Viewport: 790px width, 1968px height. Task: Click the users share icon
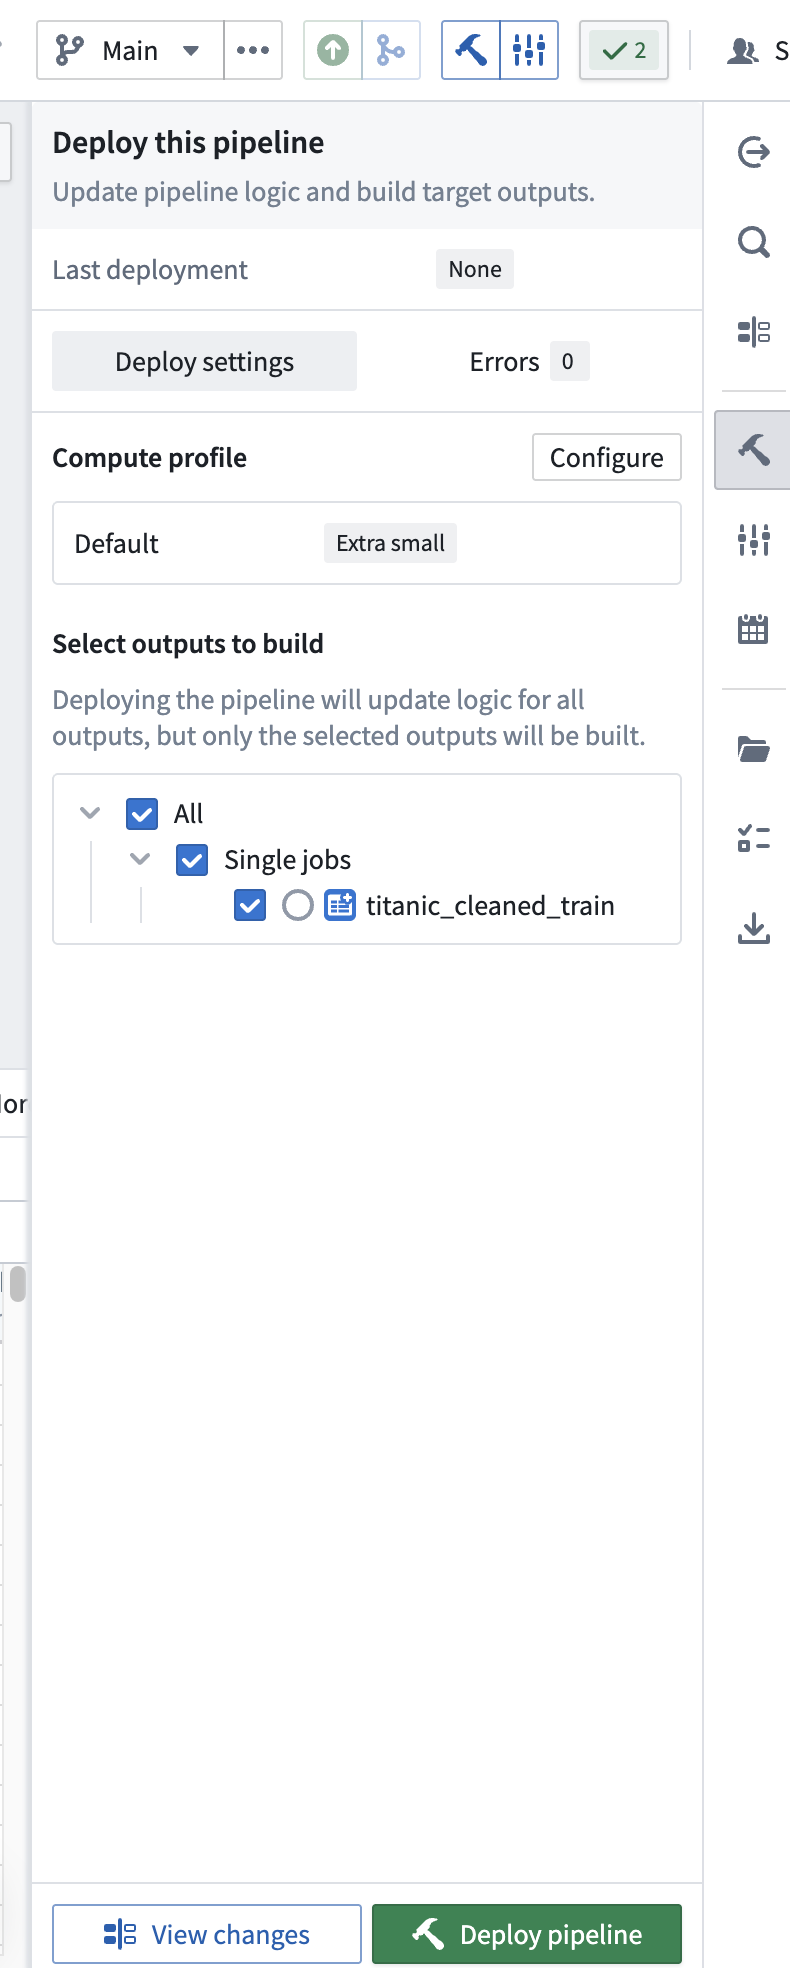tap(743, 50)
